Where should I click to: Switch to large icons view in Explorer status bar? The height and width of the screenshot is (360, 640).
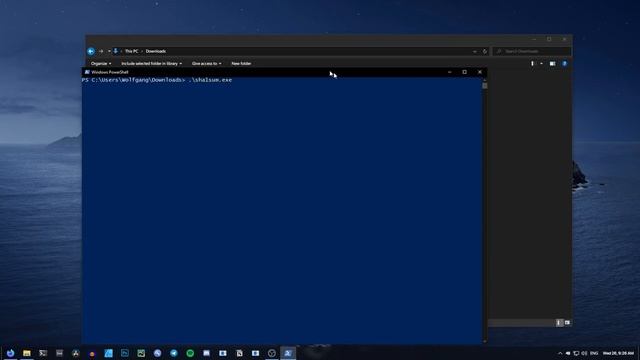[567, 323]
